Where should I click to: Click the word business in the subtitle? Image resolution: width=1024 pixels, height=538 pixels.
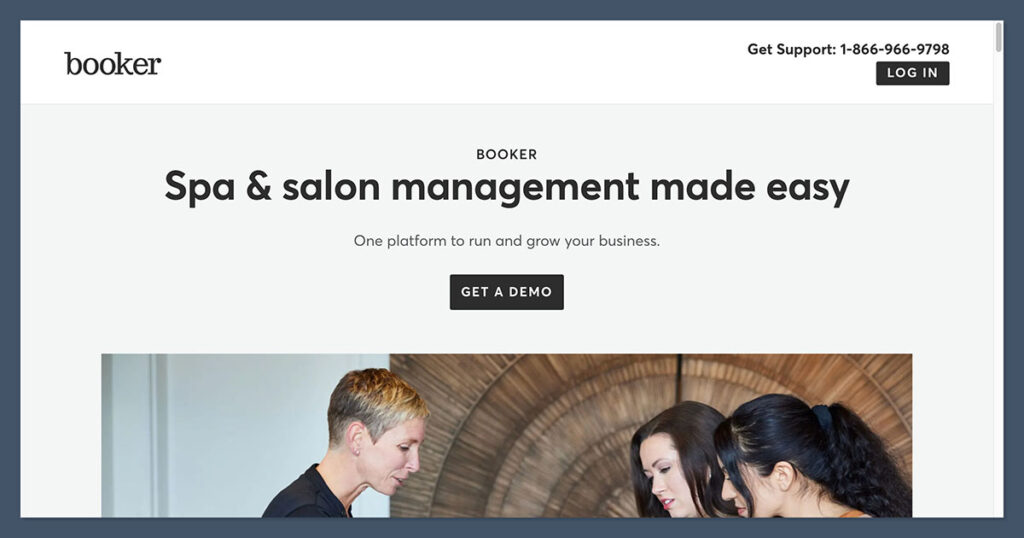coord(629,241)
